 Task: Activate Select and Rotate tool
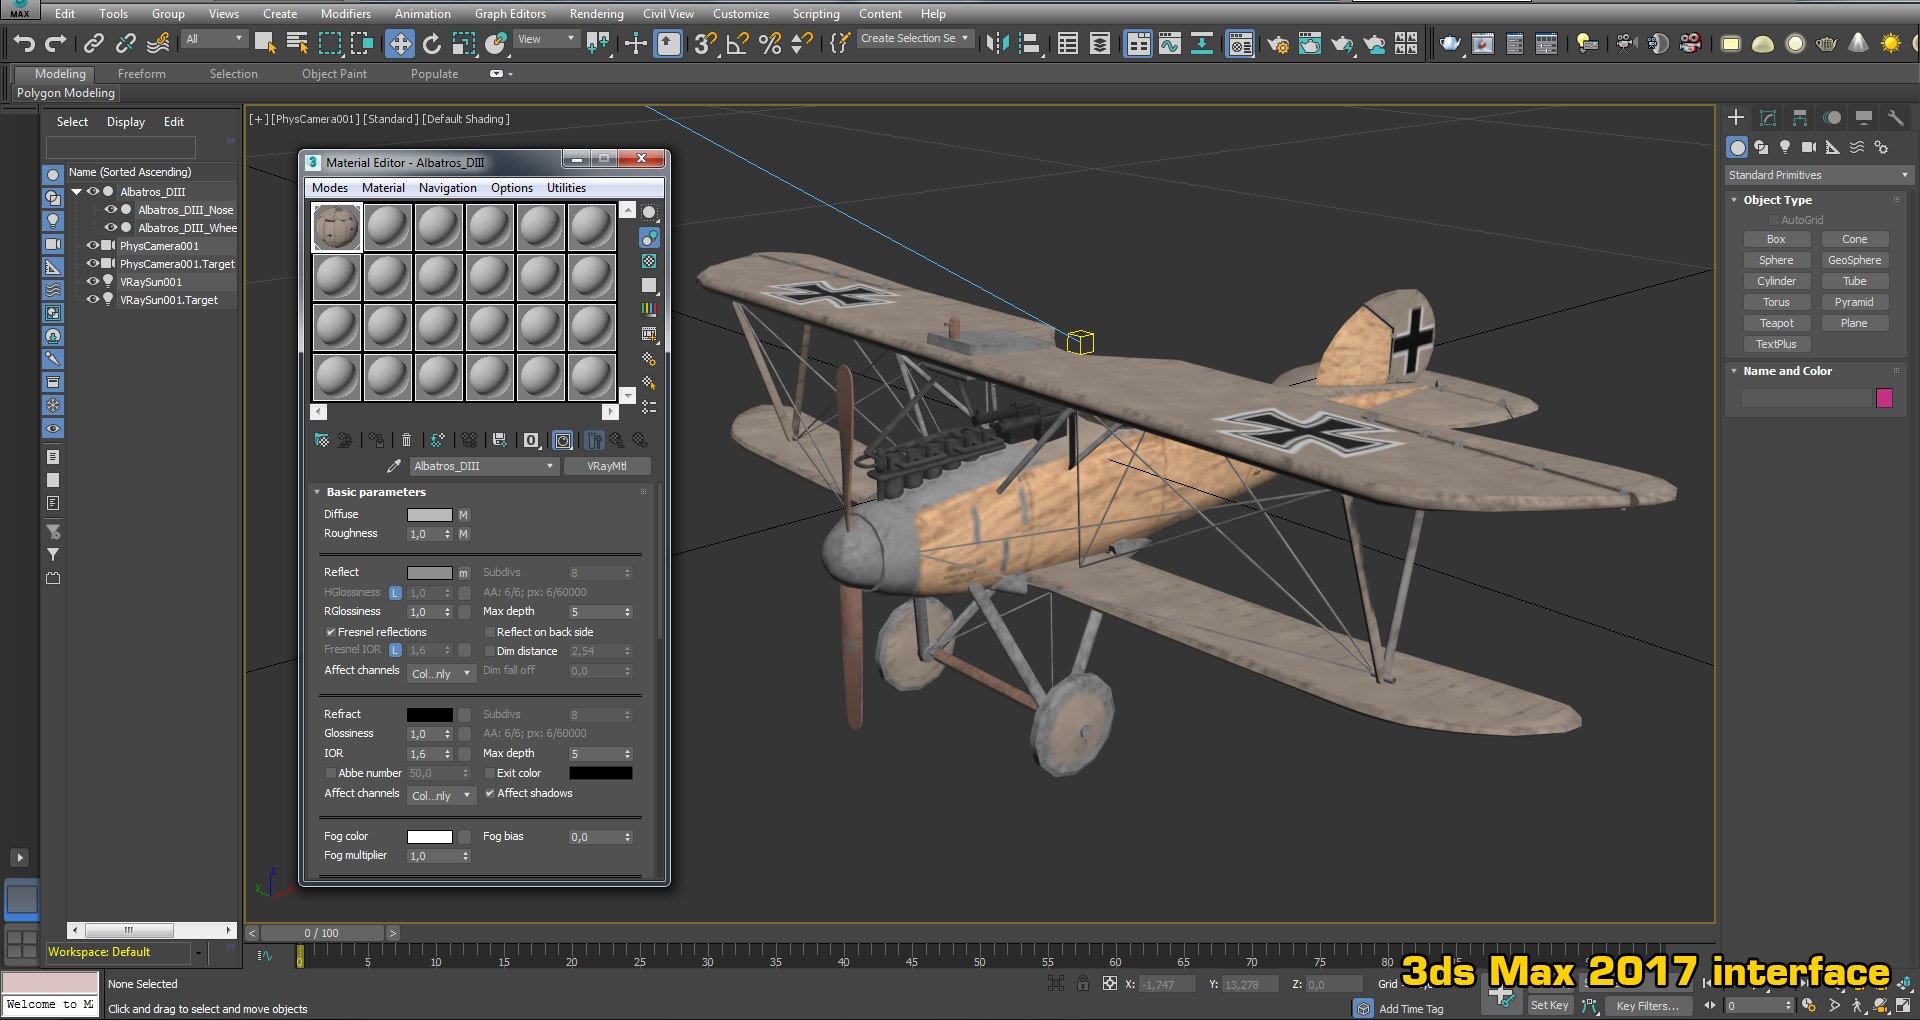(432, 43)
